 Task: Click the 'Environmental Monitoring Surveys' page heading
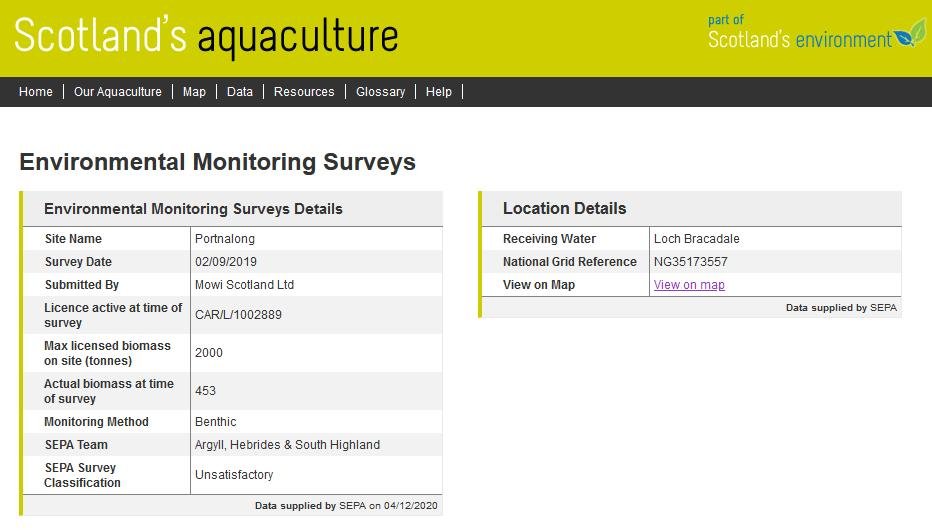click(x=218, y=162)
